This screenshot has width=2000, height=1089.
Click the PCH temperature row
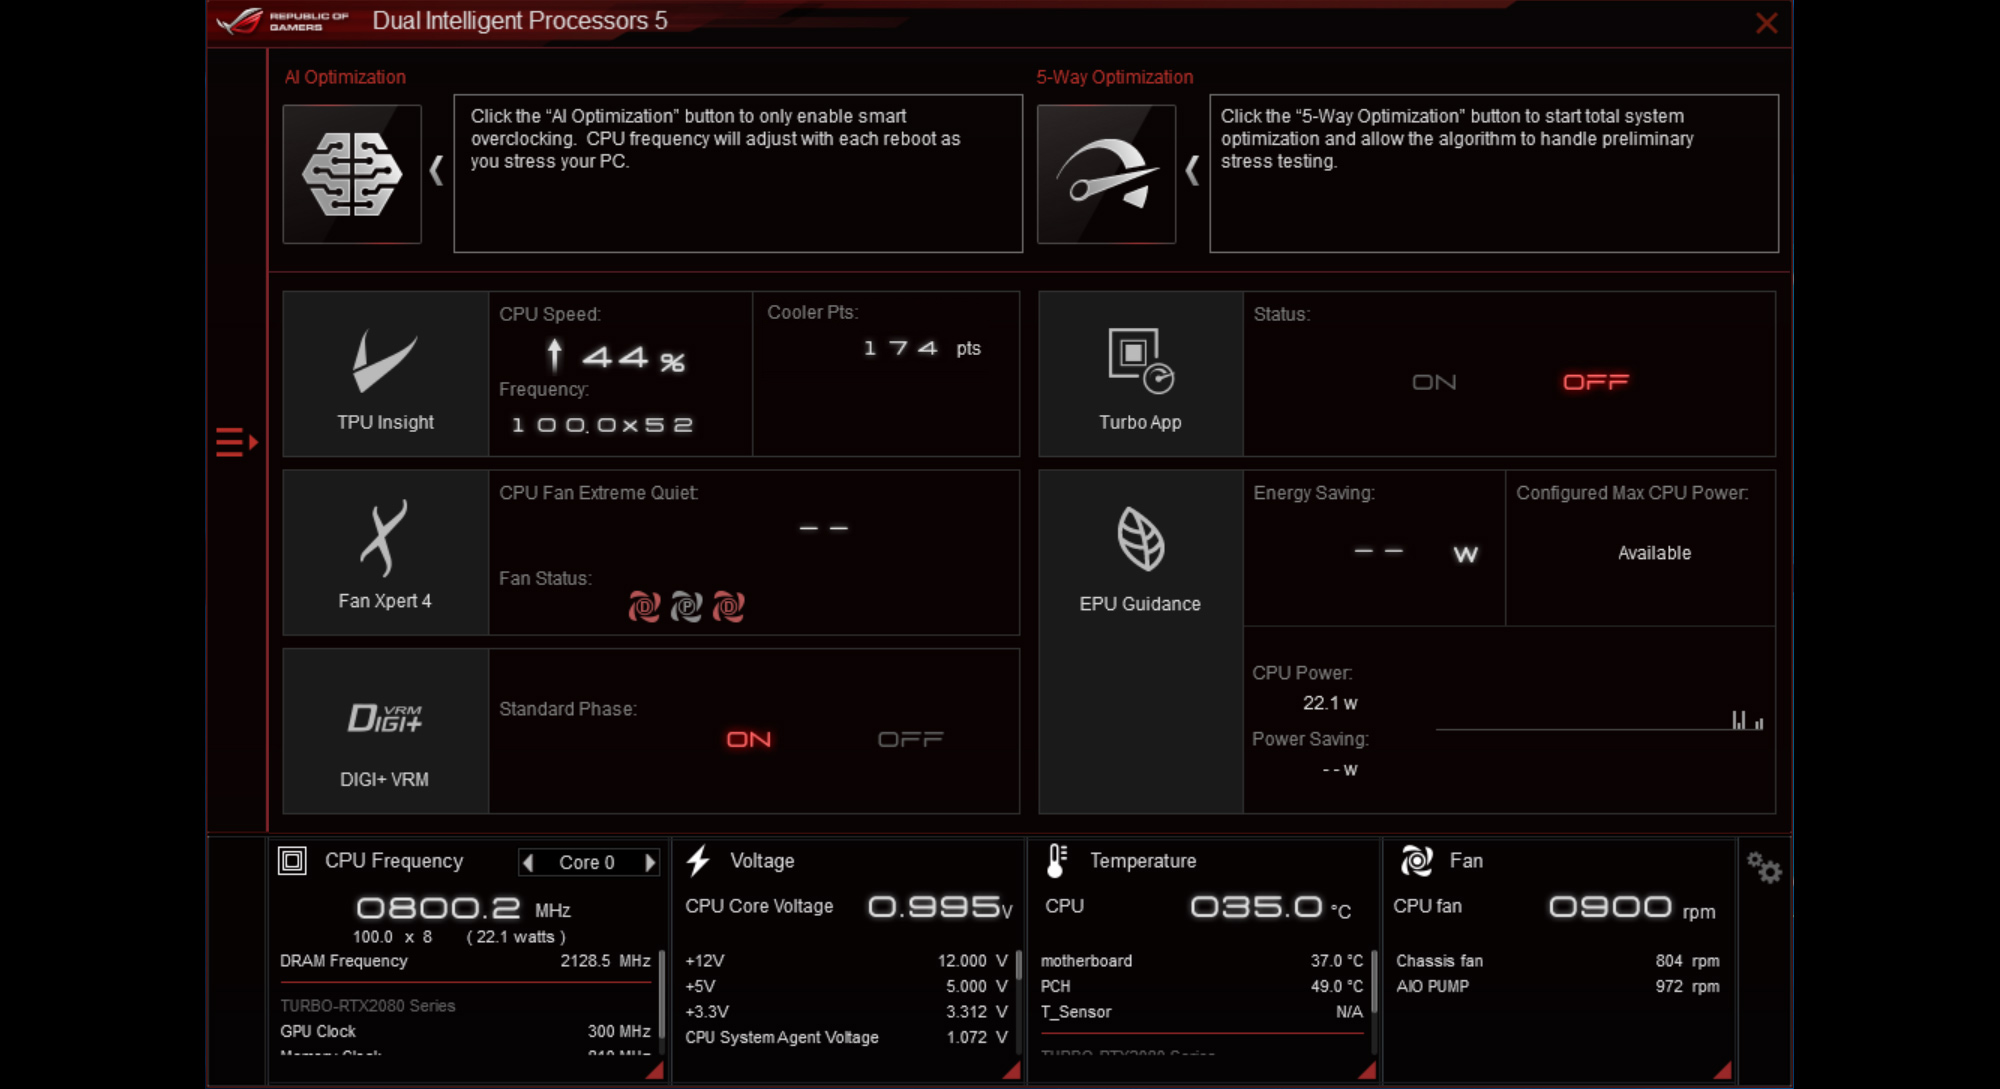click(x=1201, y=986)
